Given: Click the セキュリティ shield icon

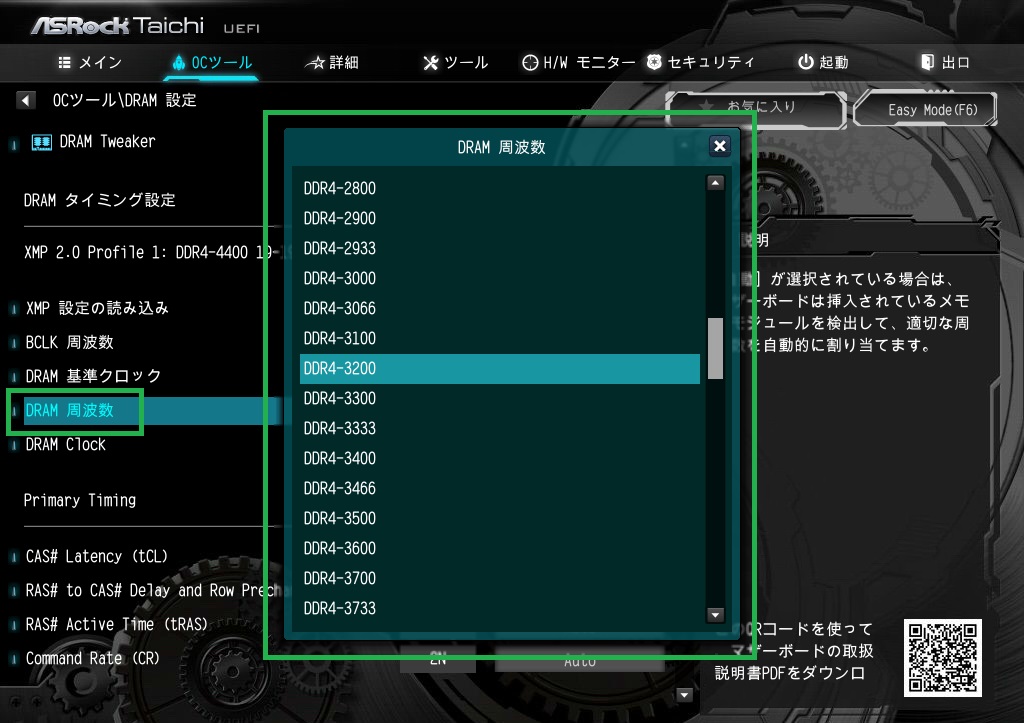Looking at the screenshot, I should (654, 62).
